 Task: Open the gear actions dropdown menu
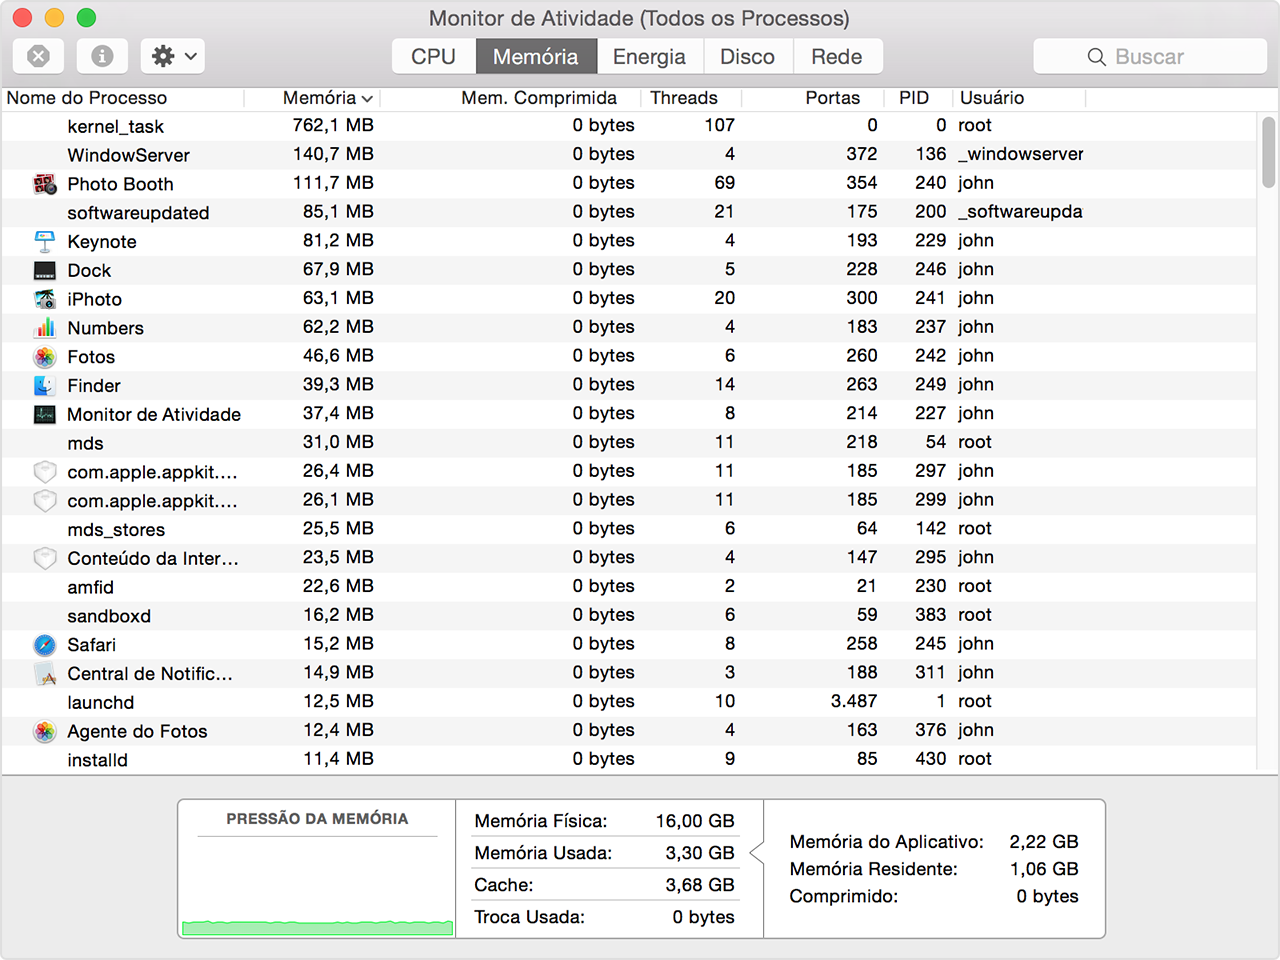173,56
